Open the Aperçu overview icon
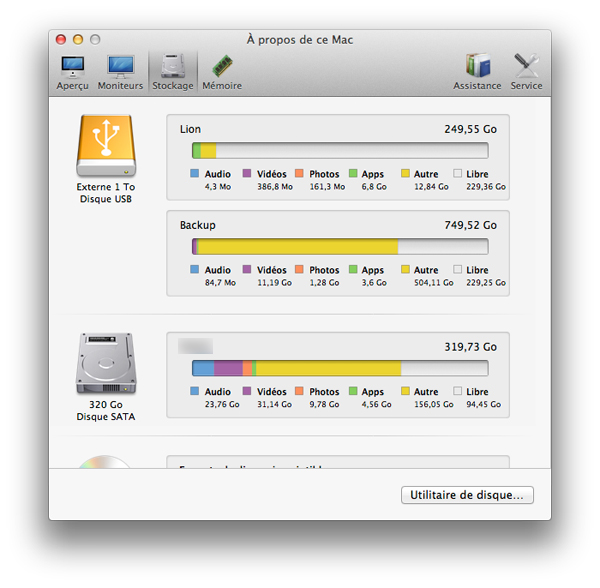 tap(73, 67)
